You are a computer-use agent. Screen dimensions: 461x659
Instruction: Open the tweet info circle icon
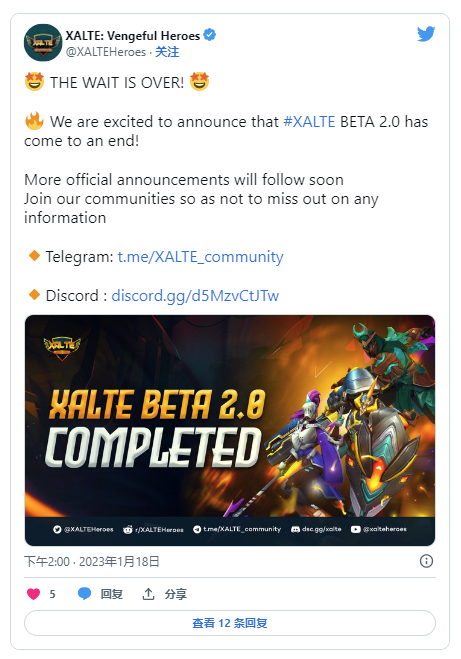(x=426, y=561)
